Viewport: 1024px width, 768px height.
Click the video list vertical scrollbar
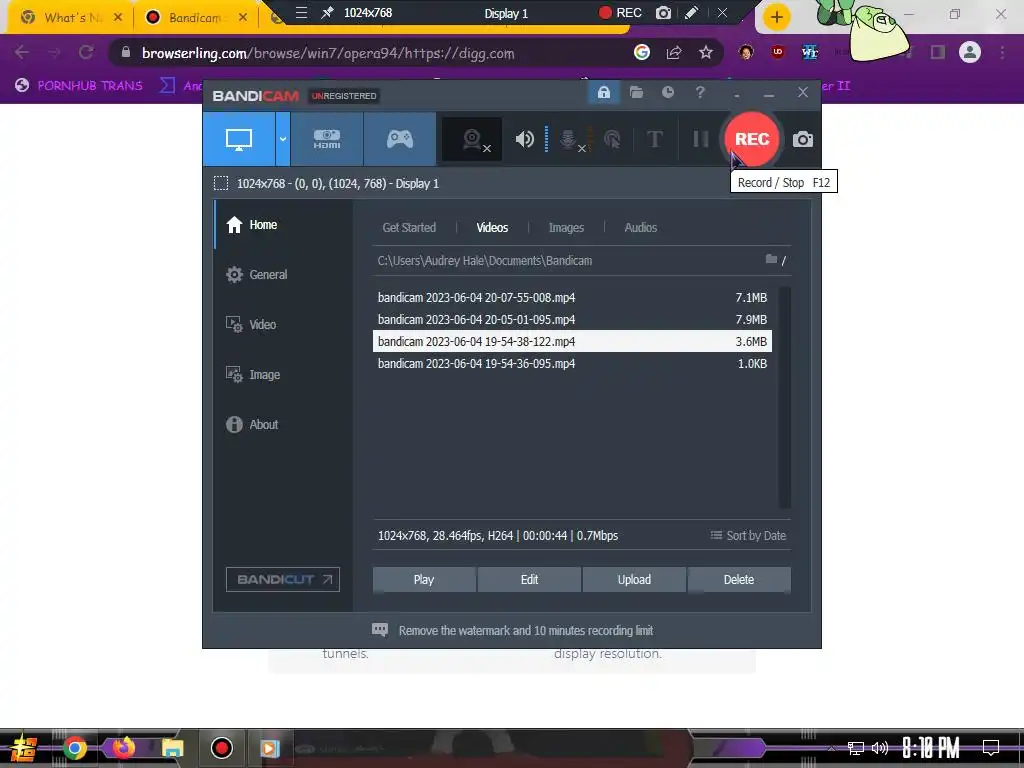[x=784, y=397]
